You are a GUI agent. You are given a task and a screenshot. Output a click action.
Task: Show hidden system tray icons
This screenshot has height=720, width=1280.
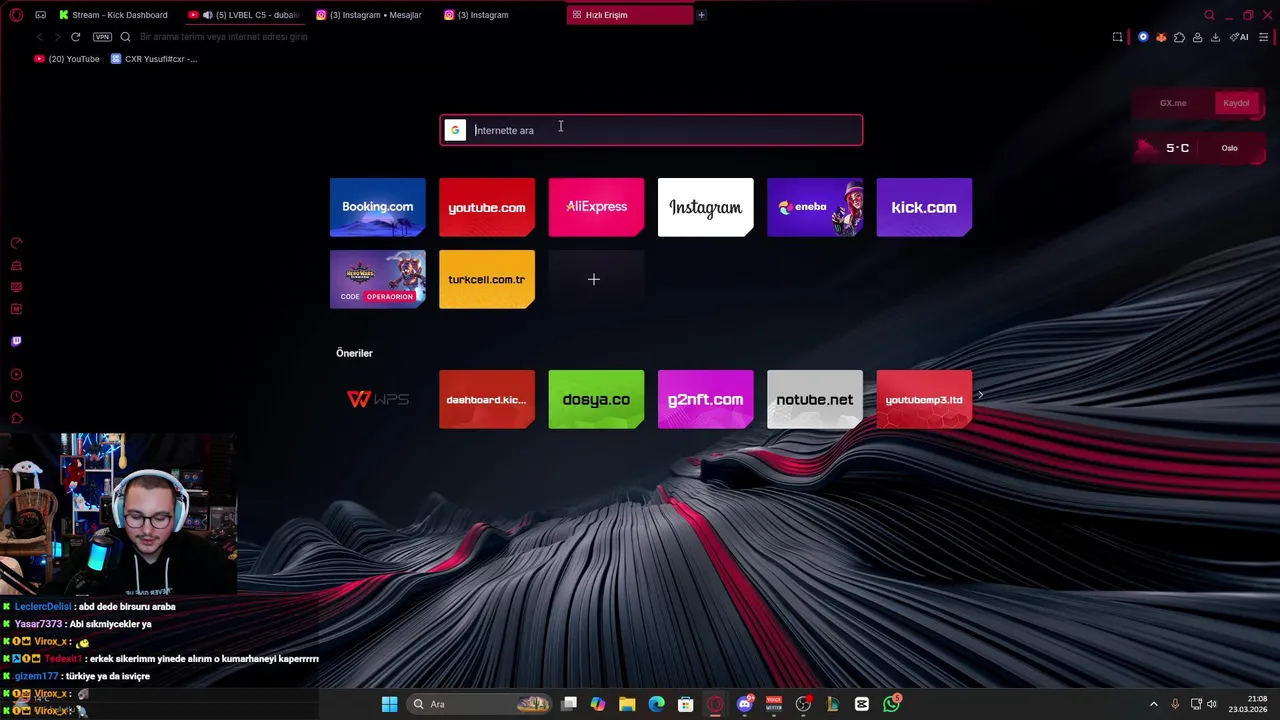1153,704
